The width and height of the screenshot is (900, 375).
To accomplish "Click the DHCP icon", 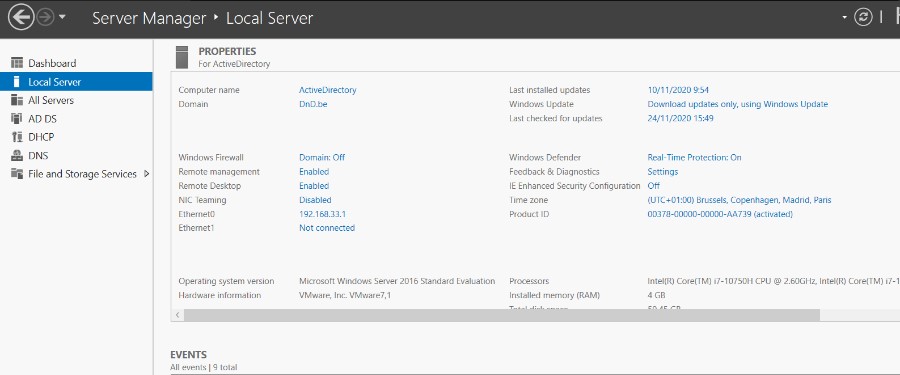I will pos(17,137).
